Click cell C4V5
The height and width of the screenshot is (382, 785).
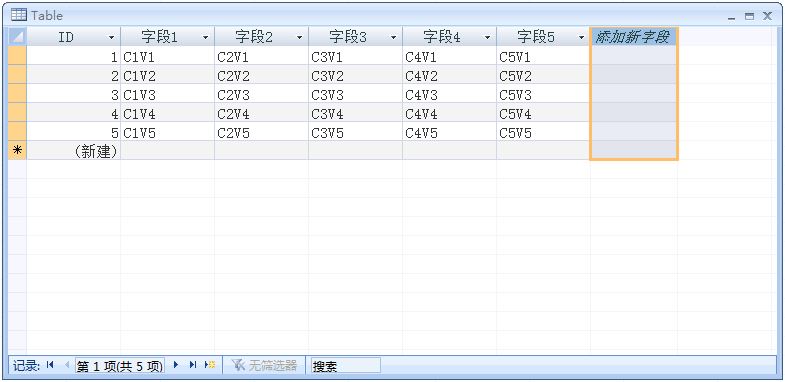tap(450, 132)
